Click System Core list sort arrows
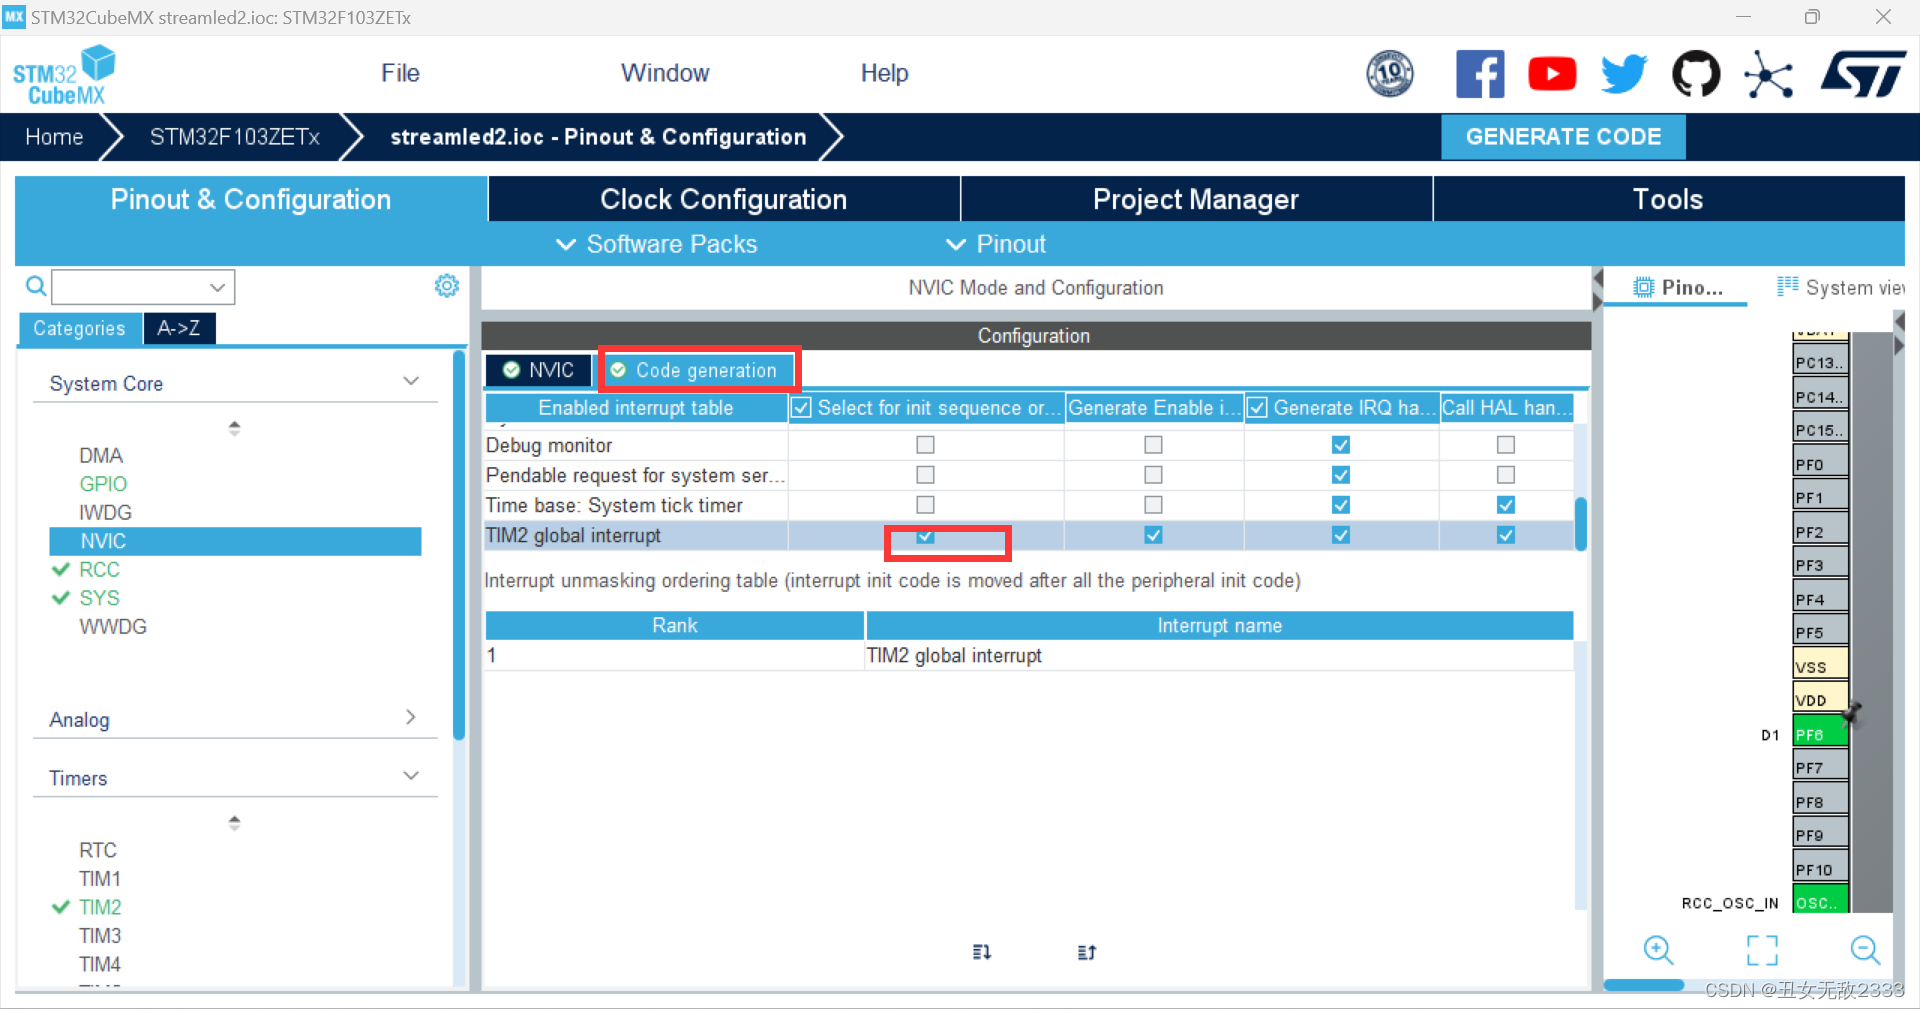1920x1009 pixels. click(x=234, y=428)
